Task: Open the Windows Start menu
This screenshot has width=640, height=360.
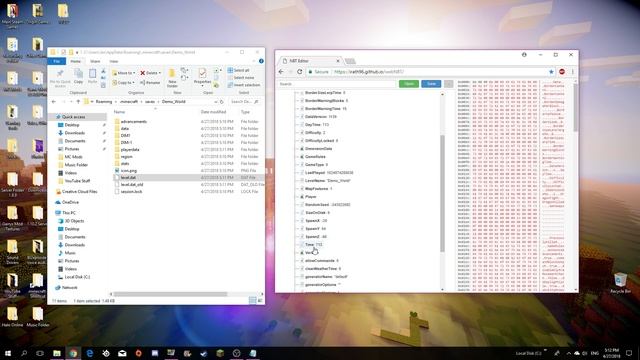Action: (8, 353)
